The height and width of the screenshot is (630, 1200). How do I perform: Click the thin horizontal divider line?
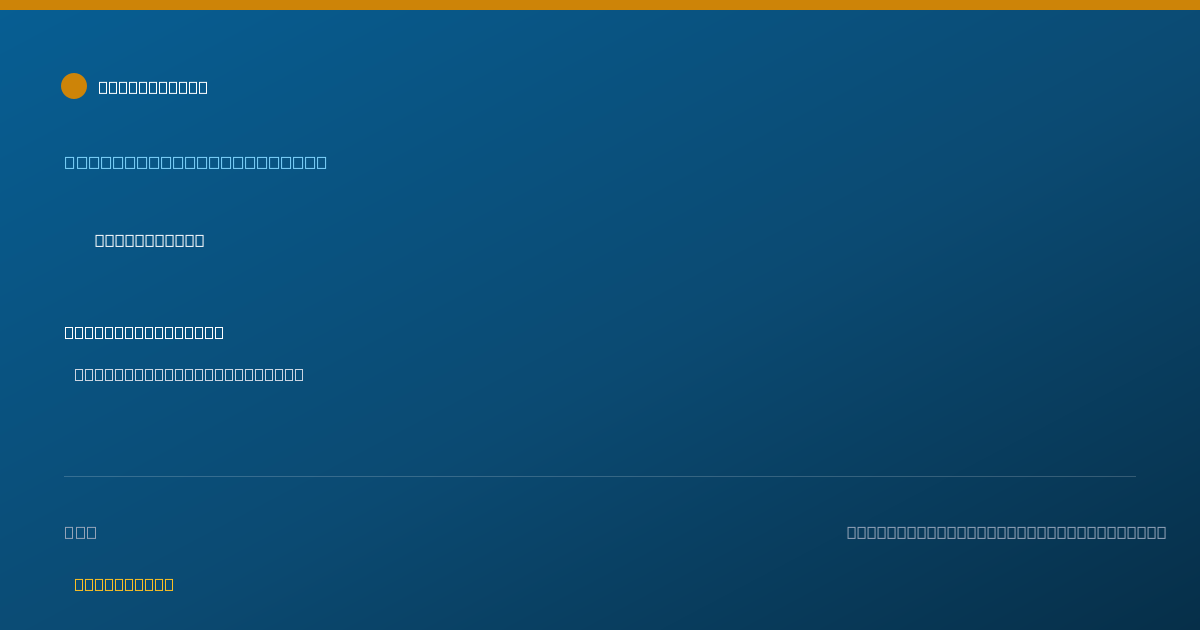point(600,476)
